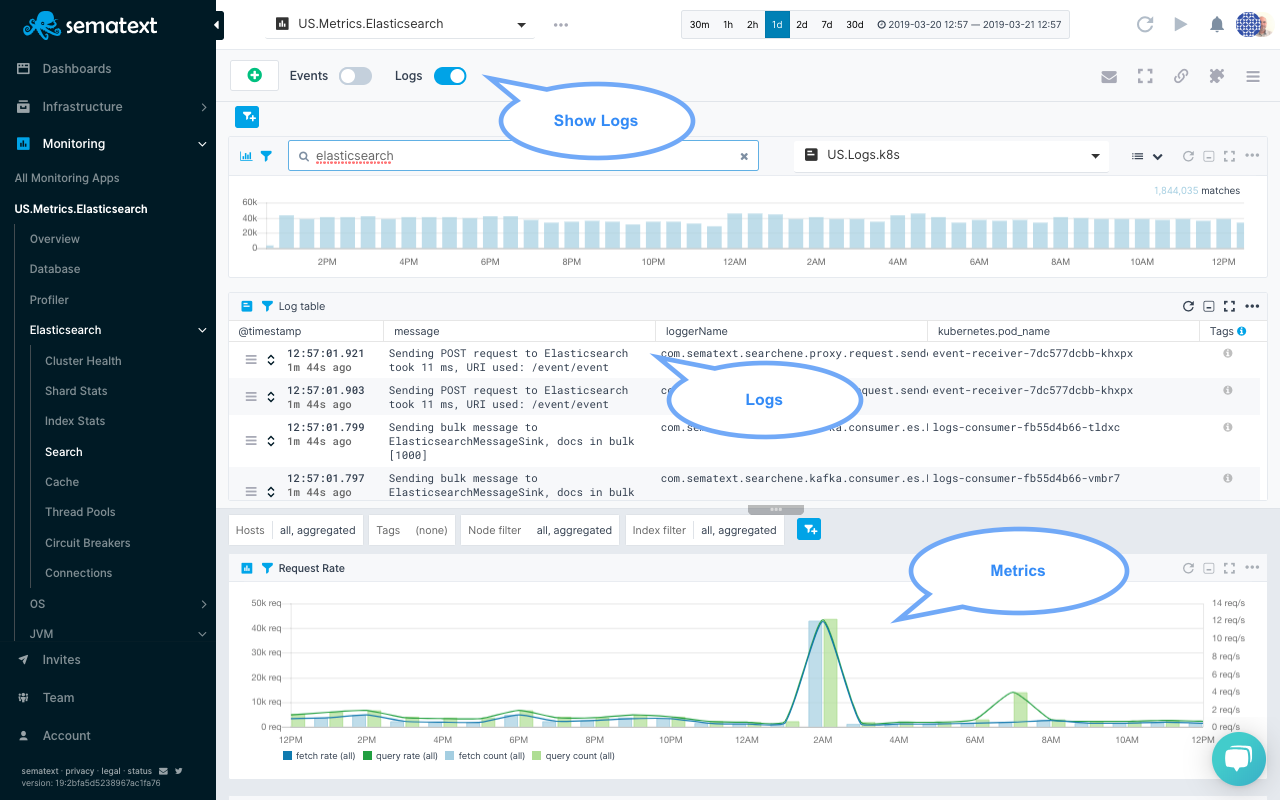Open integrations puzzle icon
The image size is (1280, 800).
point(1217,76)
